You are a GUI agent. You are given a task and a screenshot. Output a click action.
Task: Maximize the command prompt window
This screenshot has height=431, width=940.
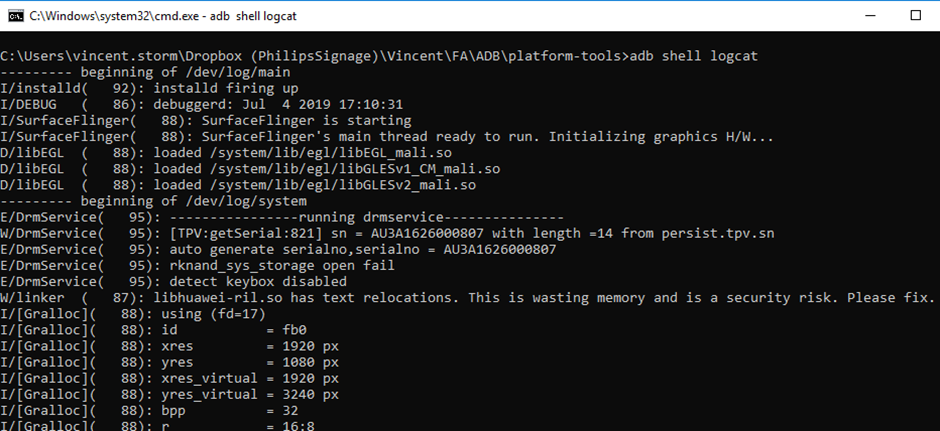click(x=915, y=16)
